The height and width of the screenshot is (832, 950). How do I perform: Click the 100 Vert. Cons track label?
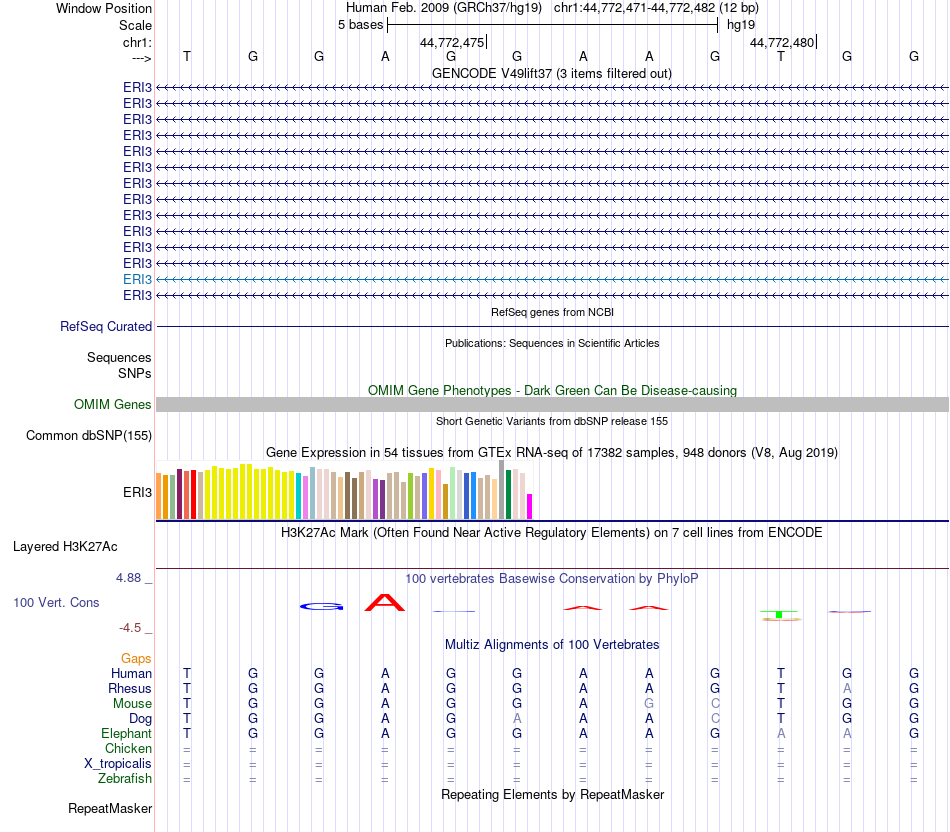point(56,602)
